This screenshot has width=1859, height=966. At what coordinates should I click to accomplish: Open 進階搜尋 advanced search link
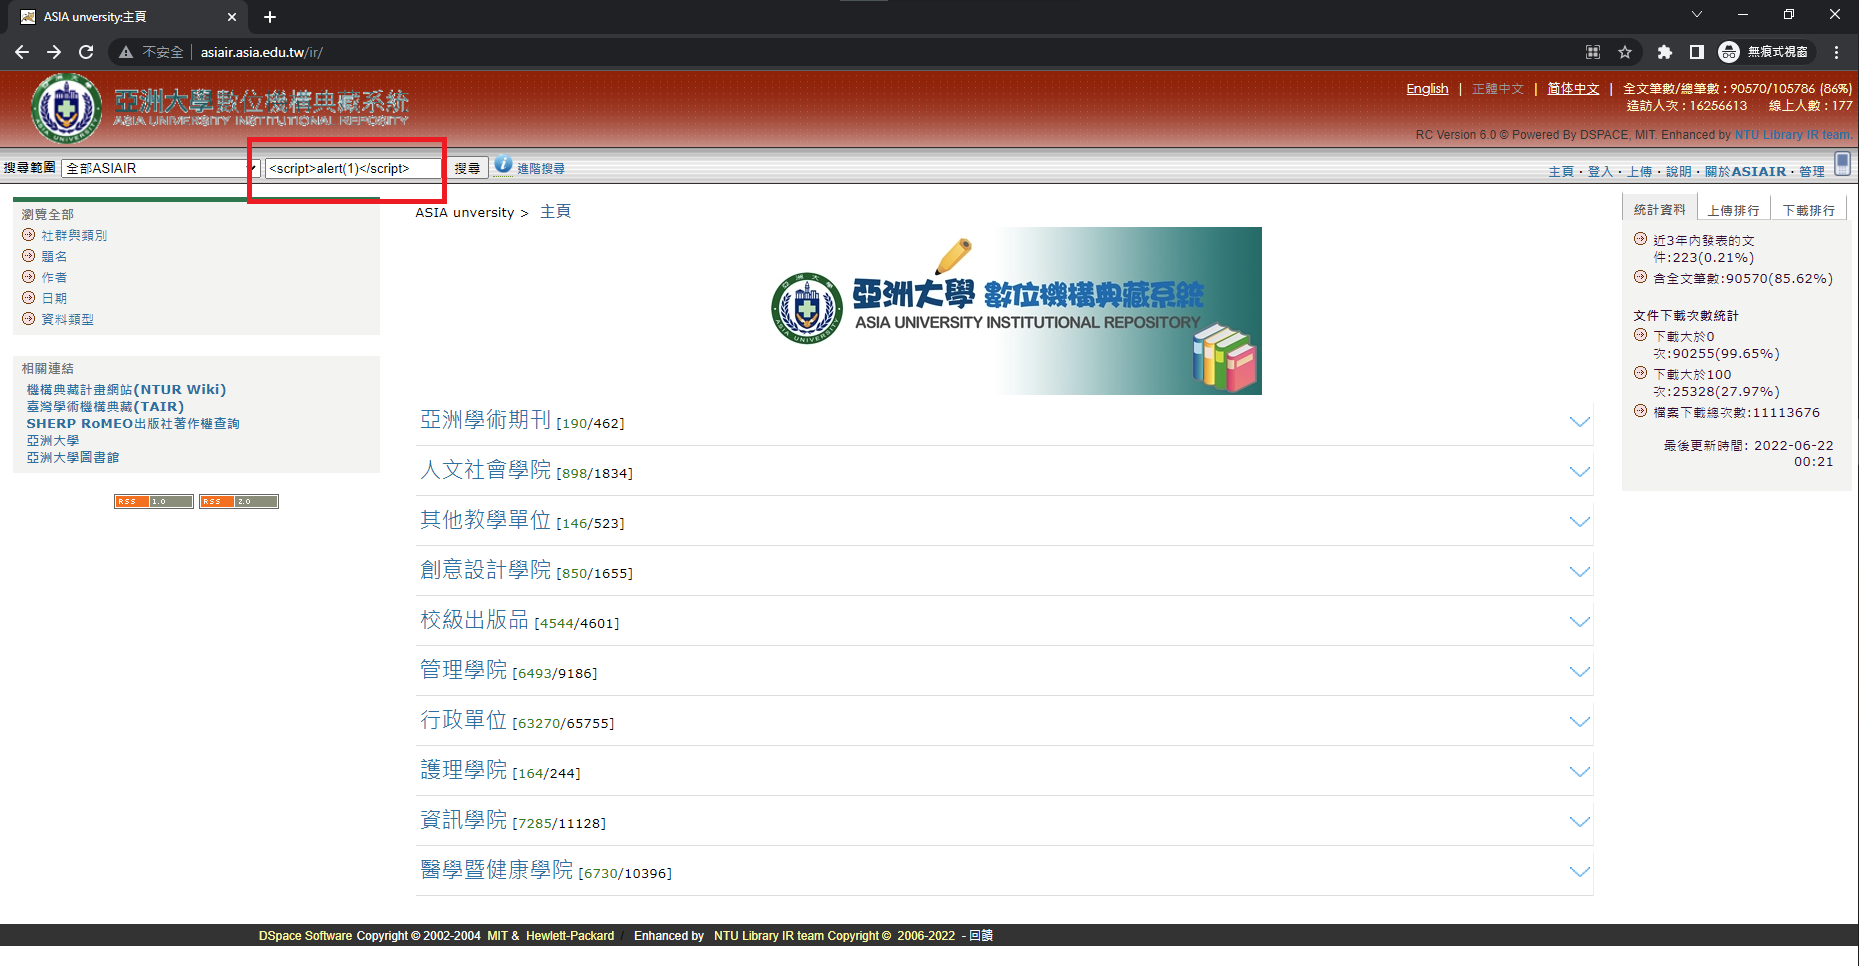coord(541,169)
